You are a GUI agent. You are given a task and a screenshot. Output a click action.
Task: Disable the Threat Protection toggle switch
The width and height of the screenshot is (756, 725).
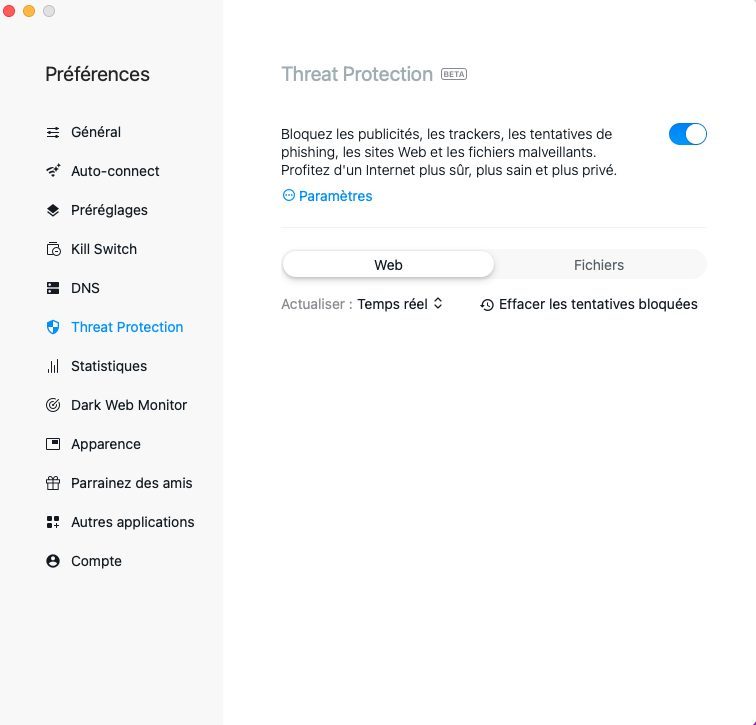click(687, 134)
